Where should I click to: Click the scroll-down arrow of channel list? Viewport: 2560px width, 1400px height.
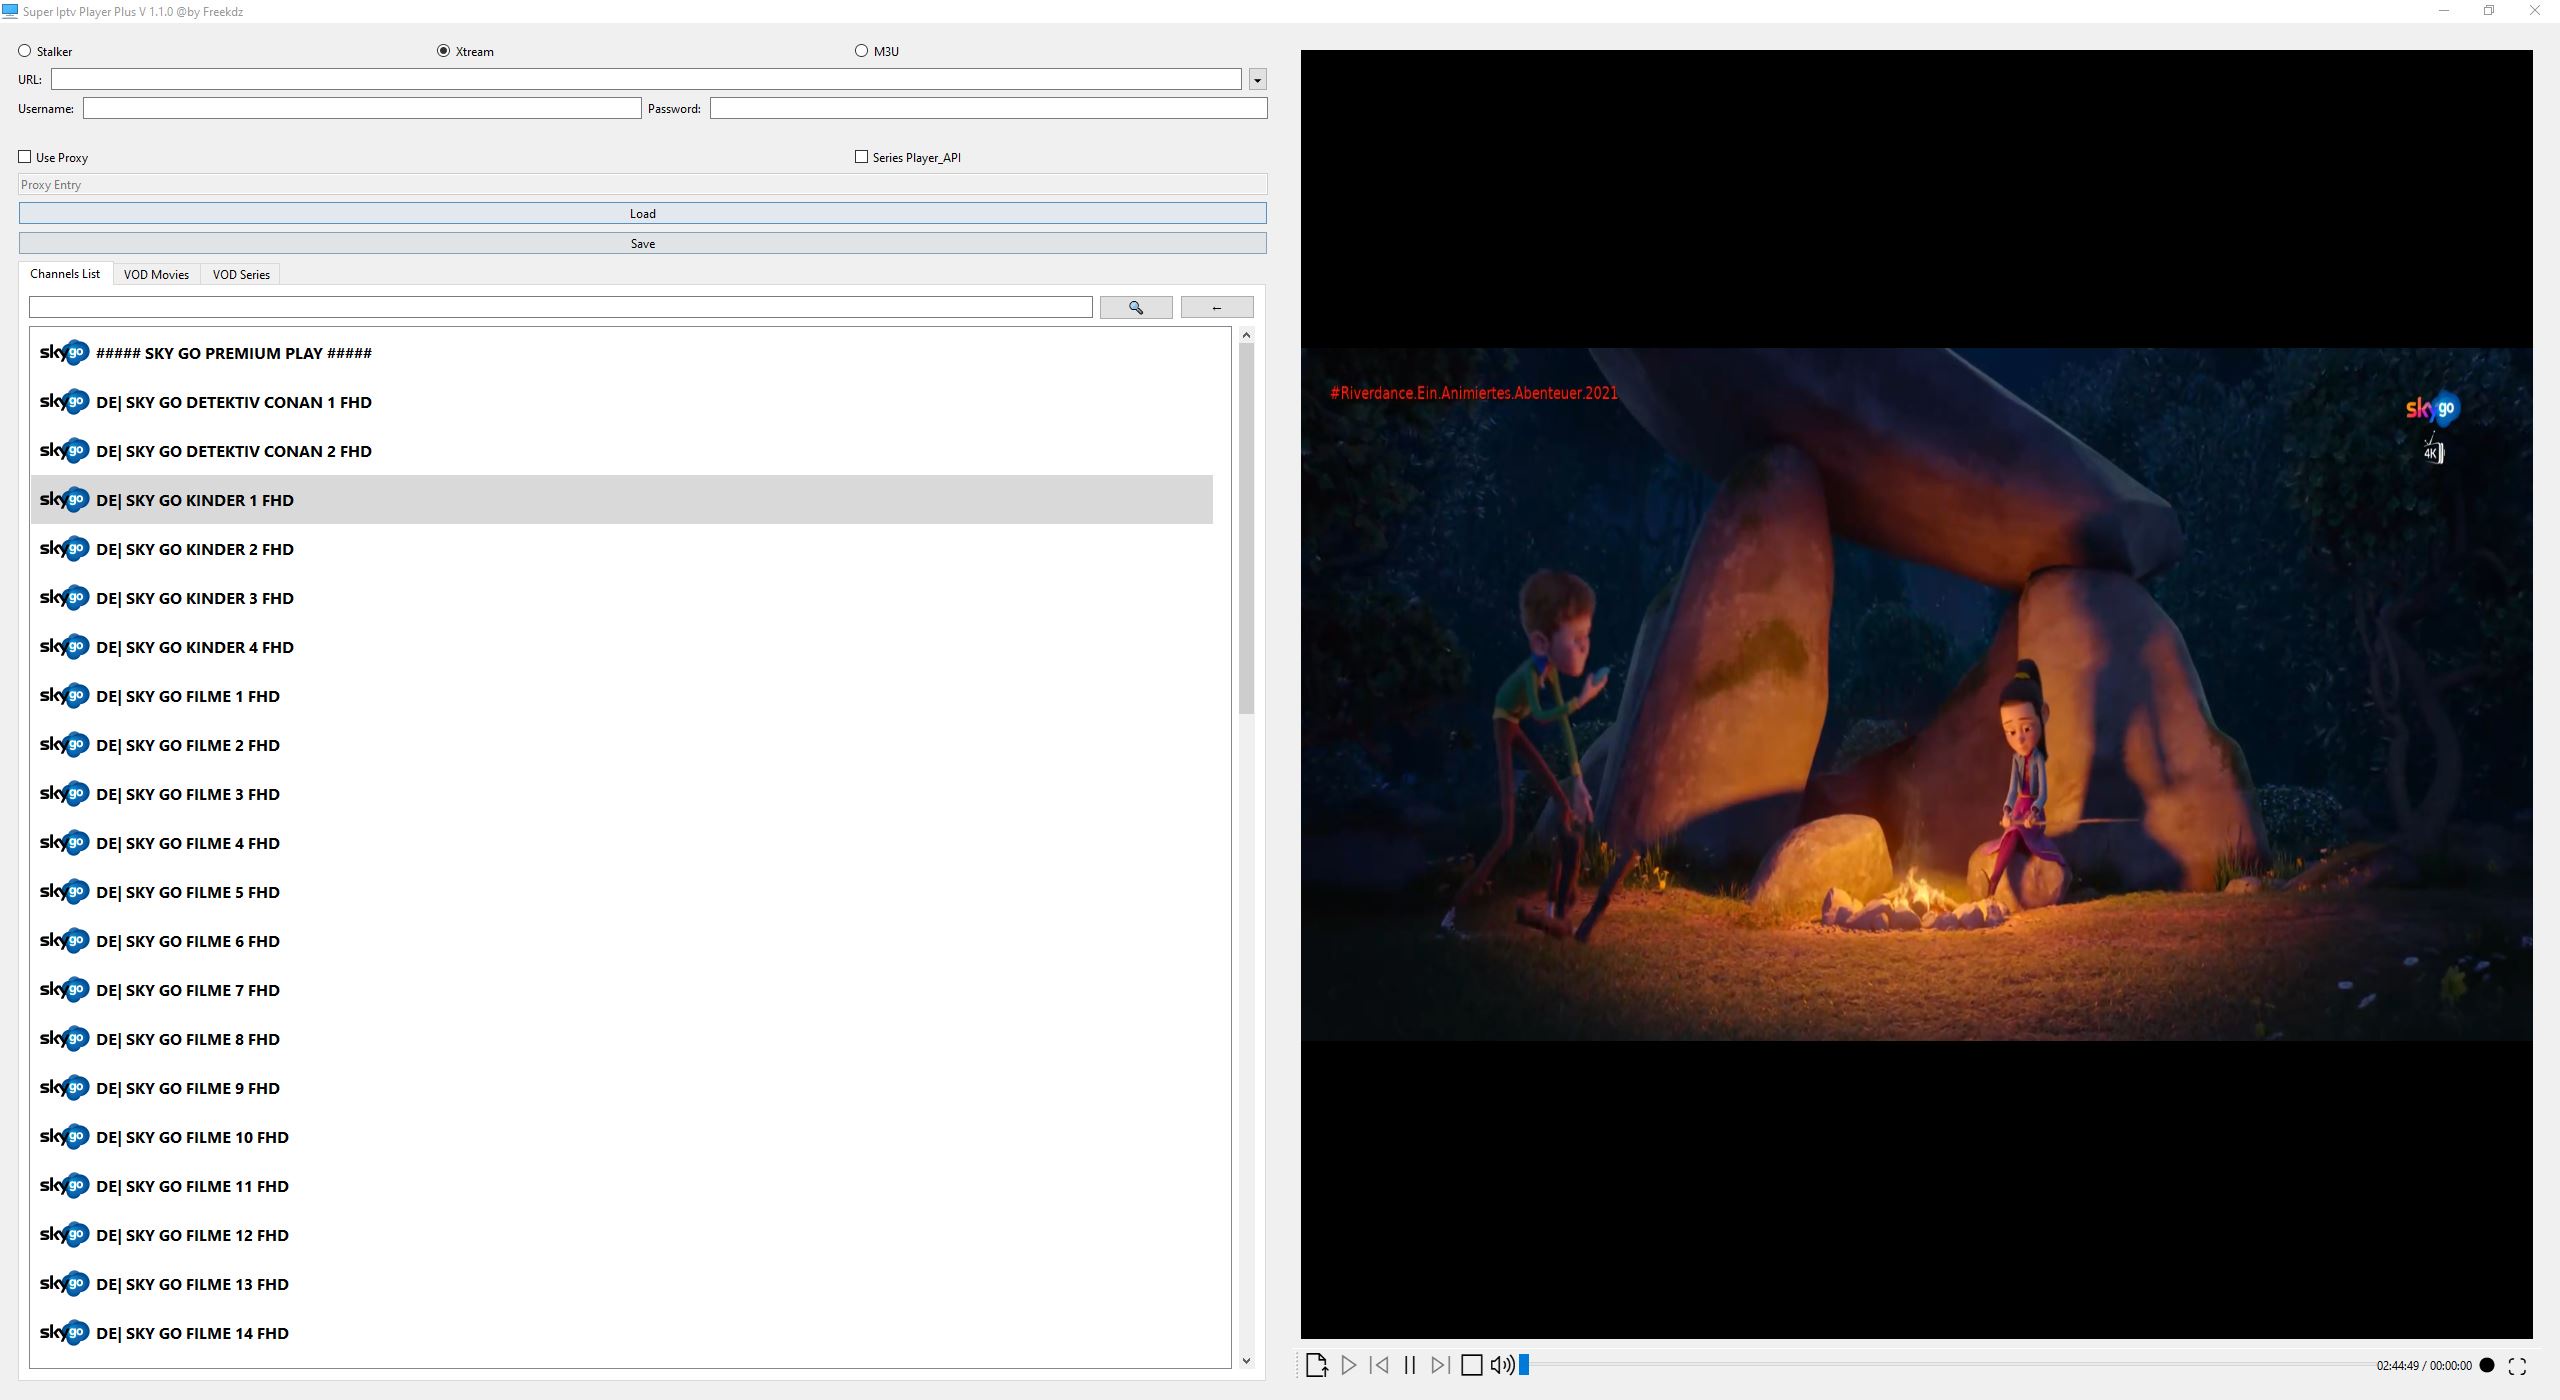1246,1360
